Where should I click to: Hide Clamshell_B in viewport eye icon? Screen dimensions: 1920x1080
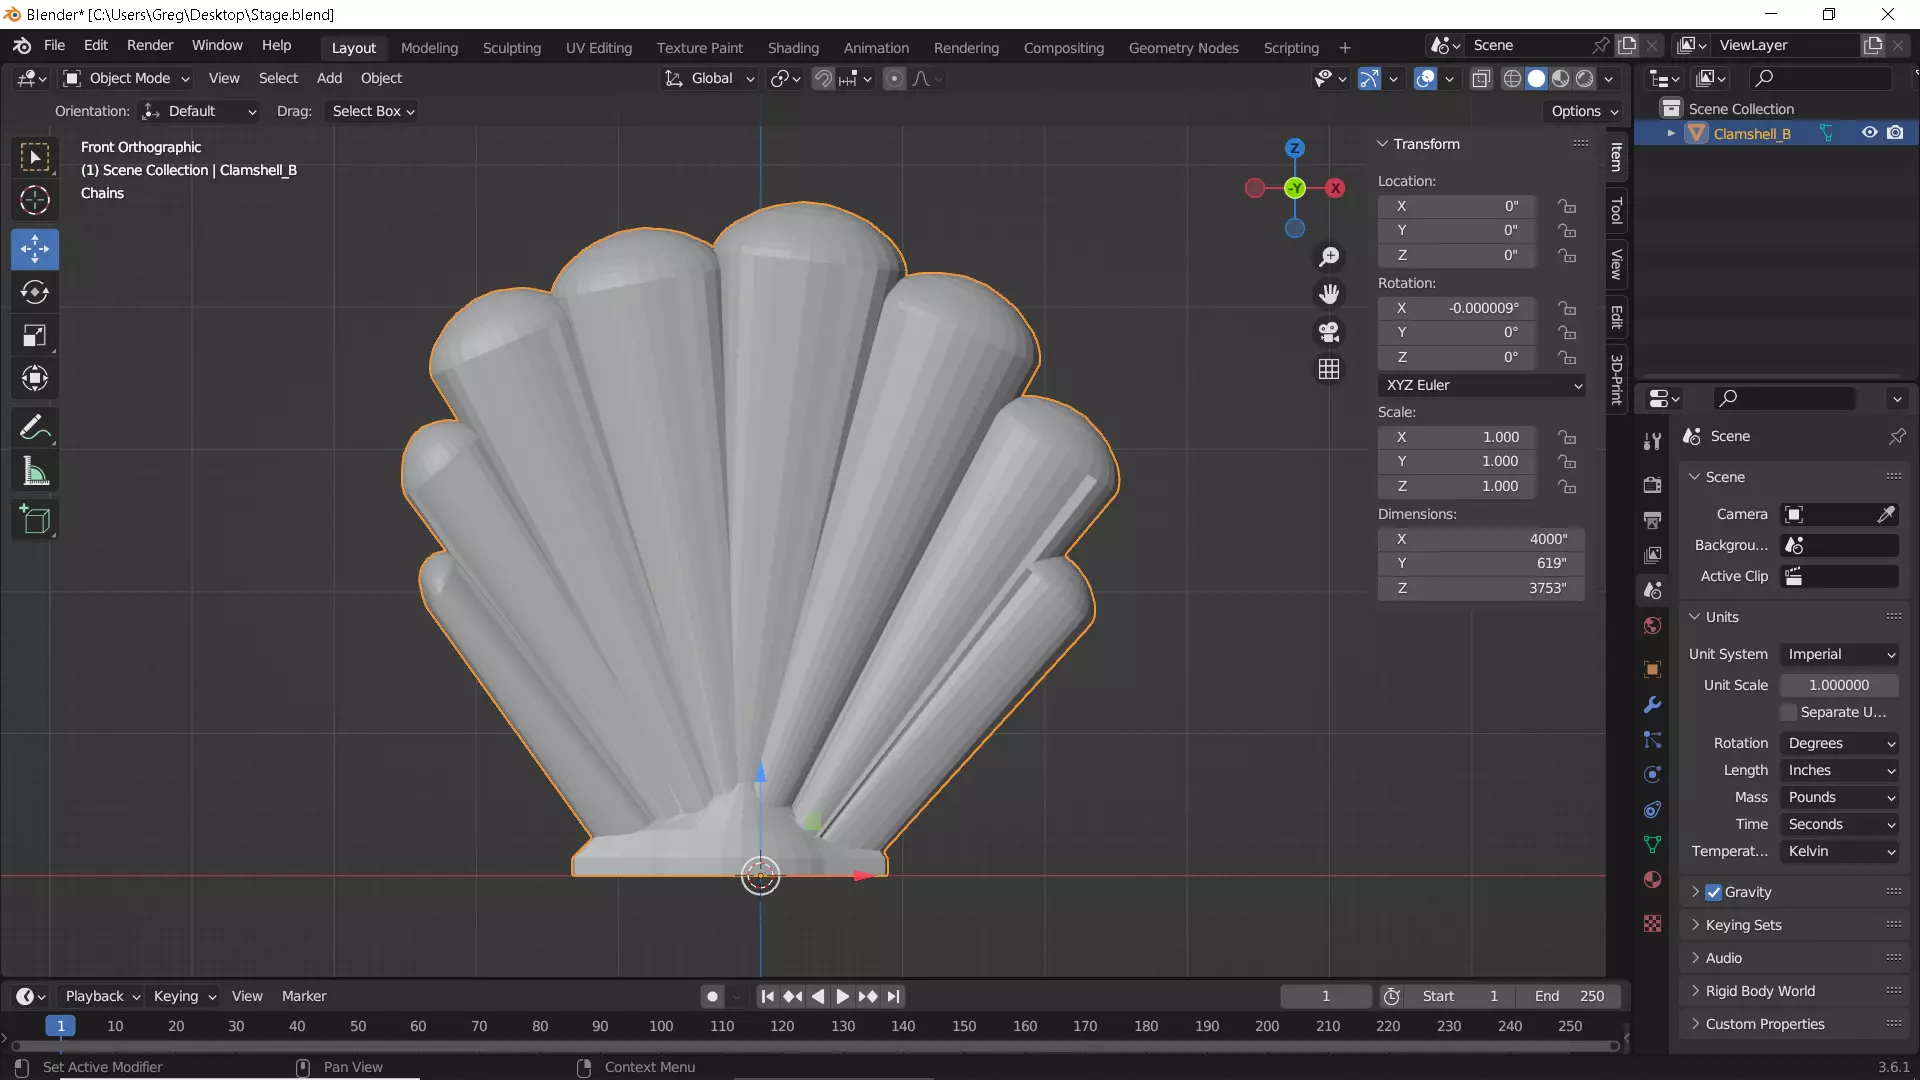tap(1869, 133)
